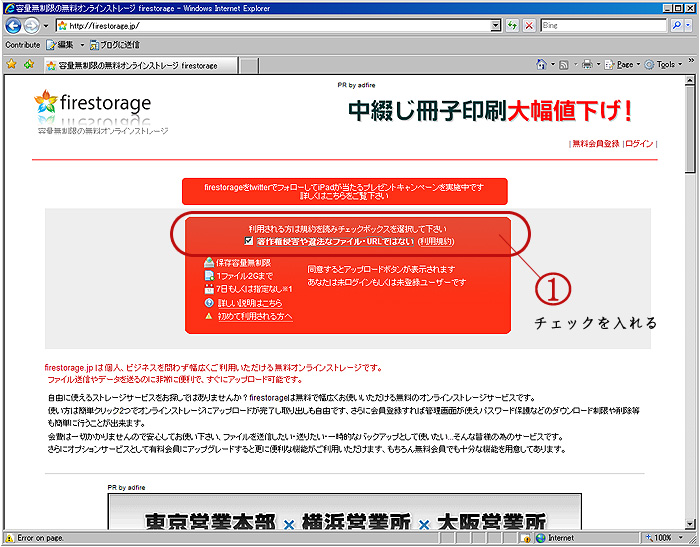Click the Home icon in command bar
The image size is (700, 547).
pyautogui.click(x=541, y=65)
